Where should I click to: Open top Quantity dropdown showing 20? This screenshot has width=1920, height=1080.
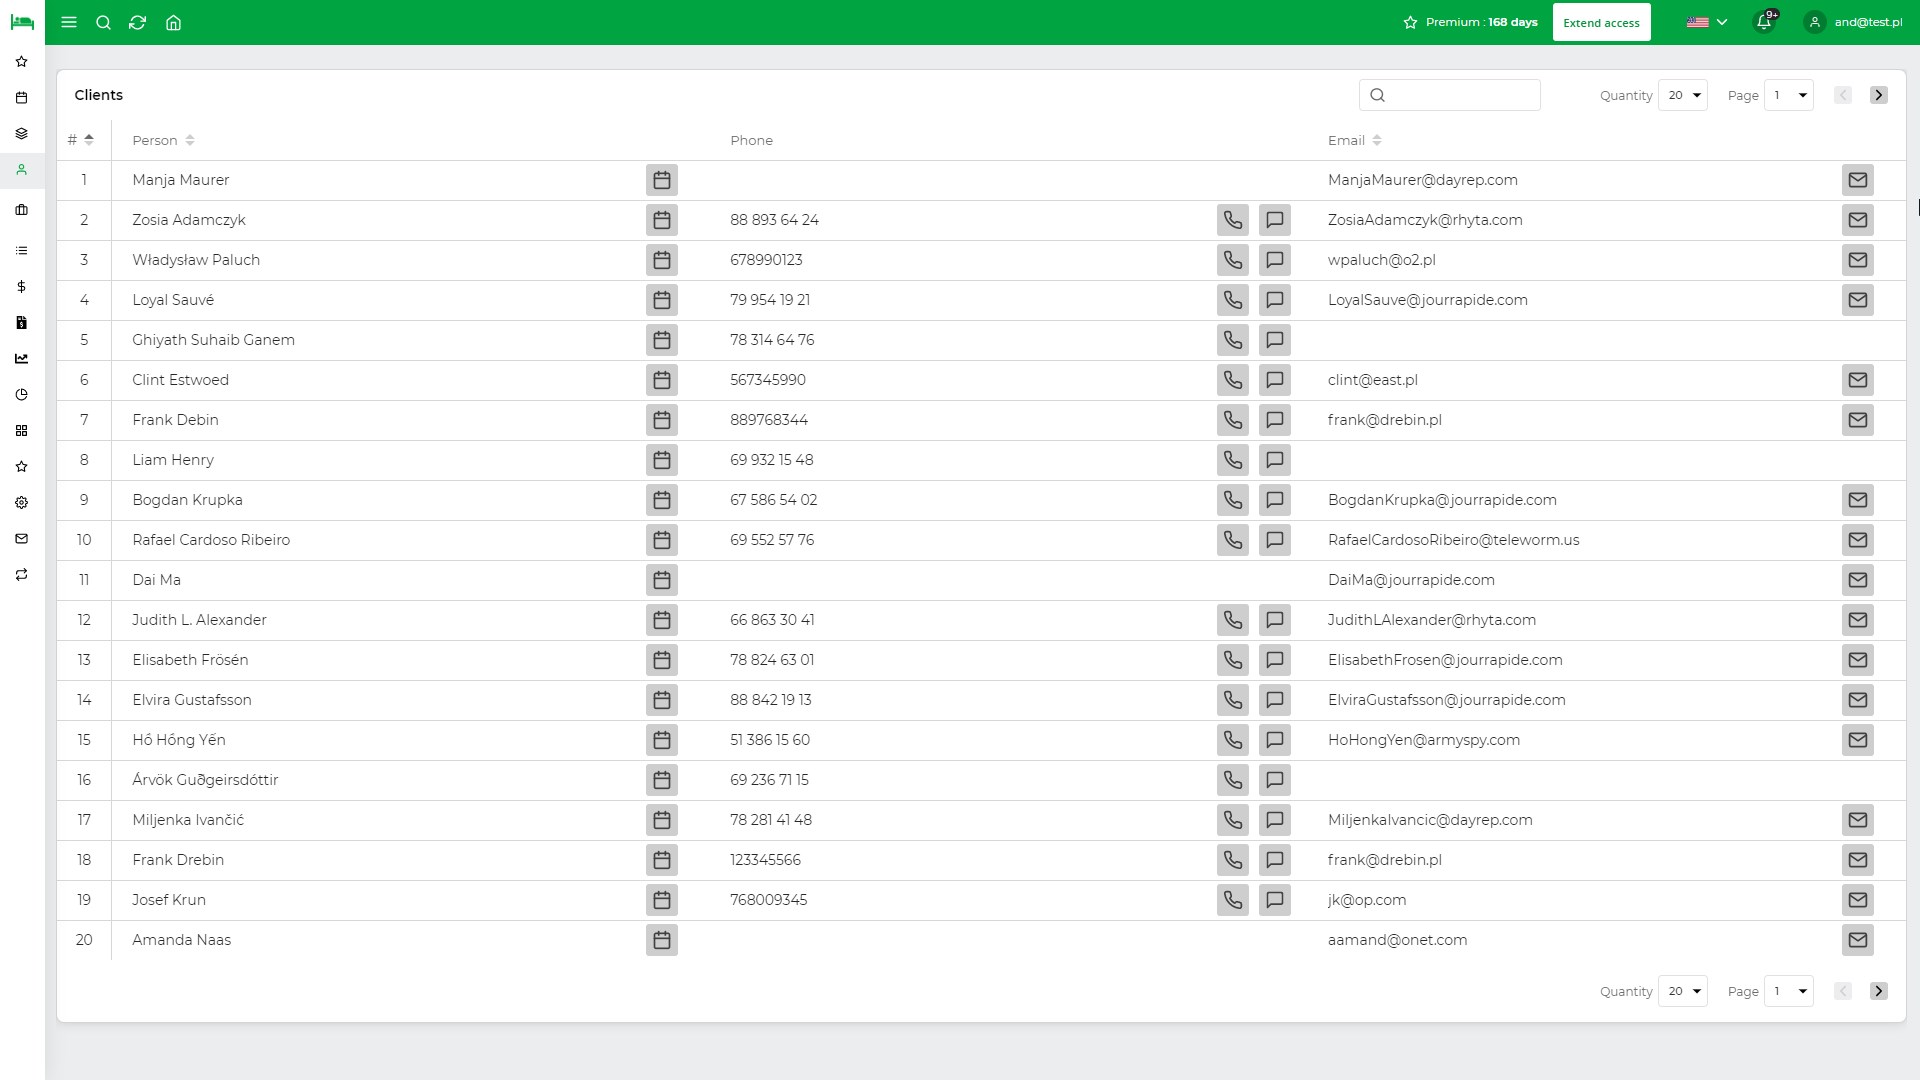(x=1682, y=95)
